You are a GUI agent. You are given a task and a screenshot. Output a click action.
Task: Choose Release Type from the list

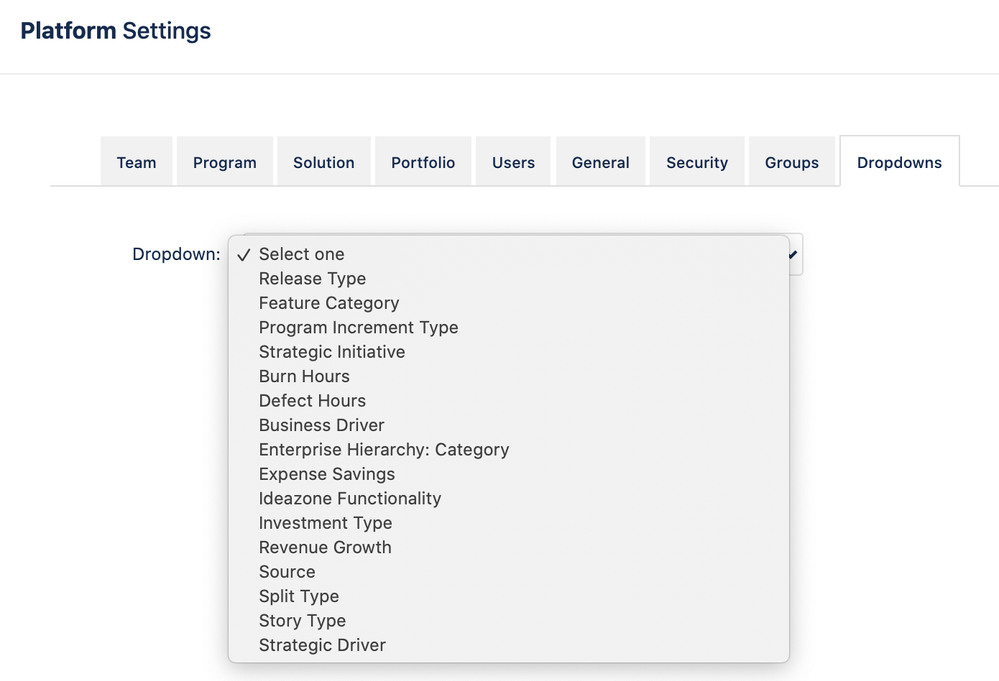(x=312, y=279)
